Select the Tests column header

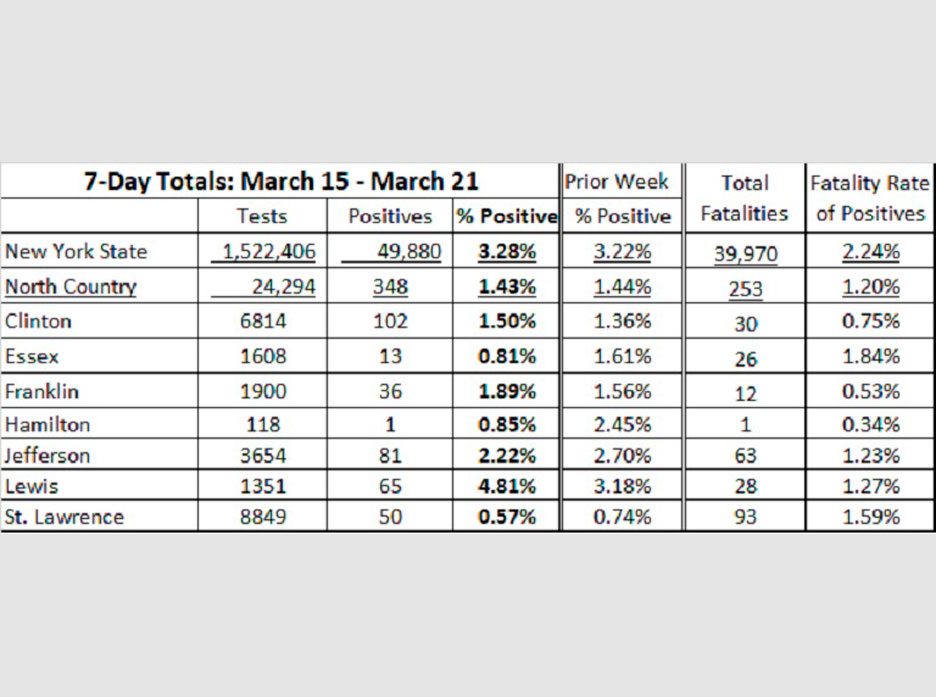[x=261, y=216]
